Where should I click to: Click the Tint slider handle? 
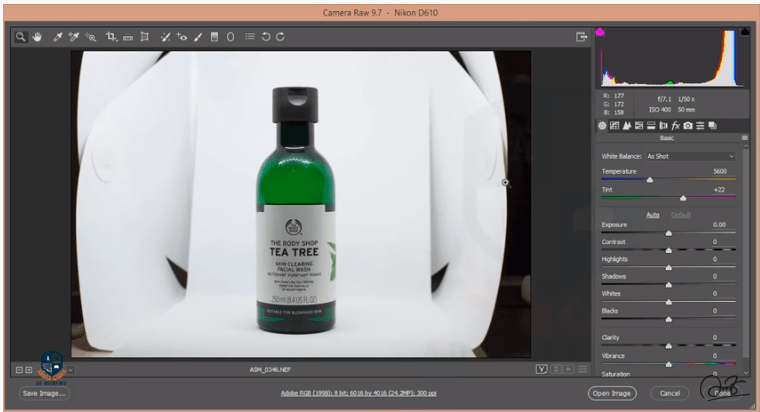[683, 198]
